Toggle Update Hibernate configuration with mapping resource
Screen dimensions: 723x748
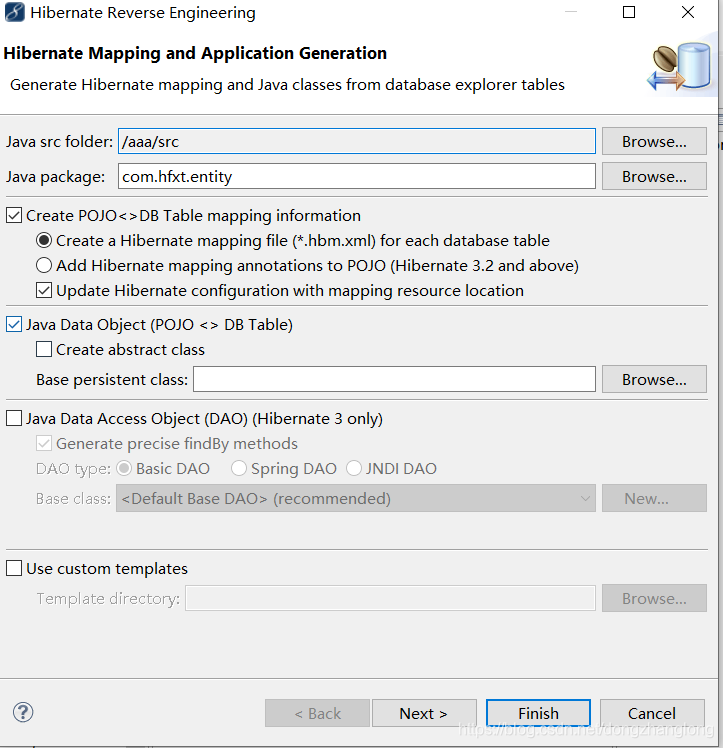[44, 291]
